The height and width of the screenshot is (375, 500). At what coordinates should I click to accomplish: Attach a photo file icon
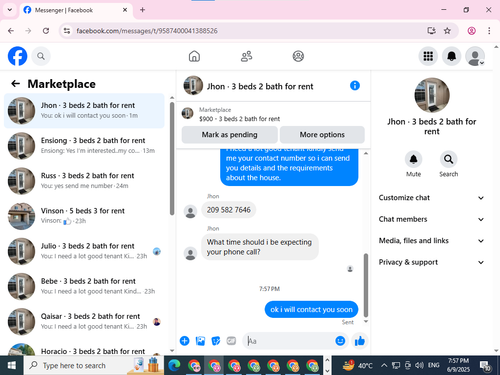pos(200,341)
